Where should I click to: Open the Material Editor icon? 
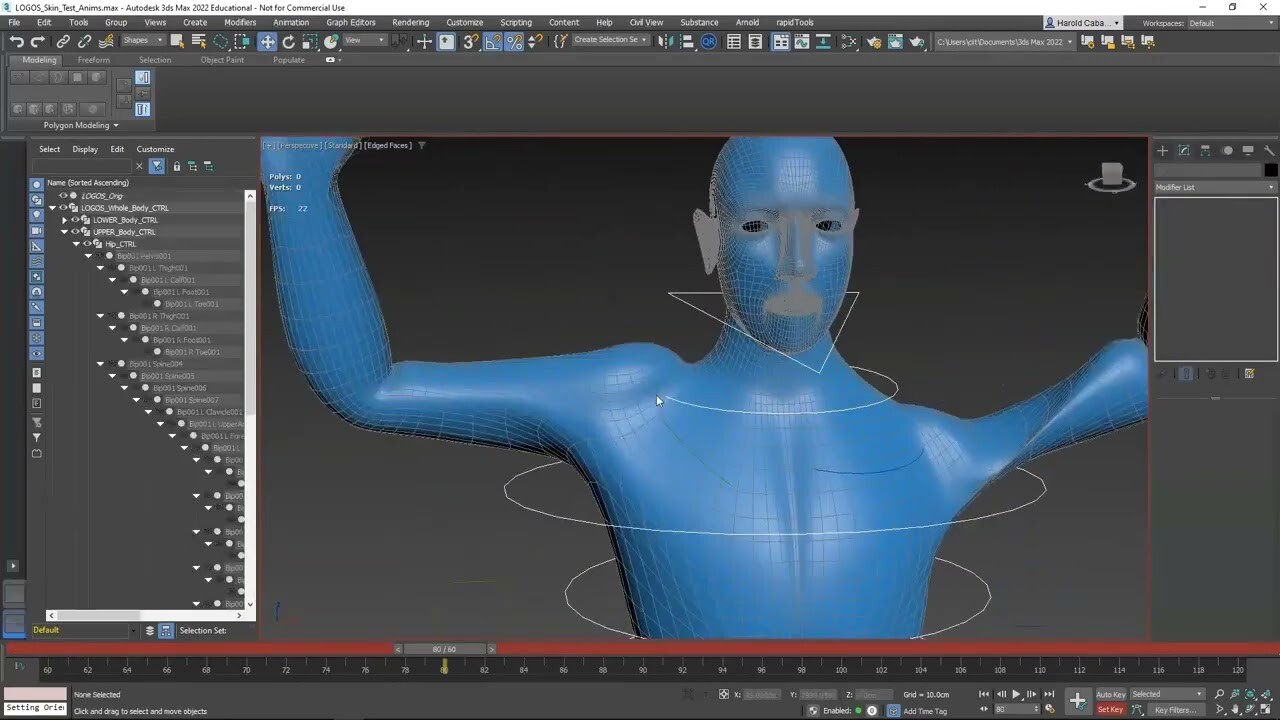click(848, 41)
